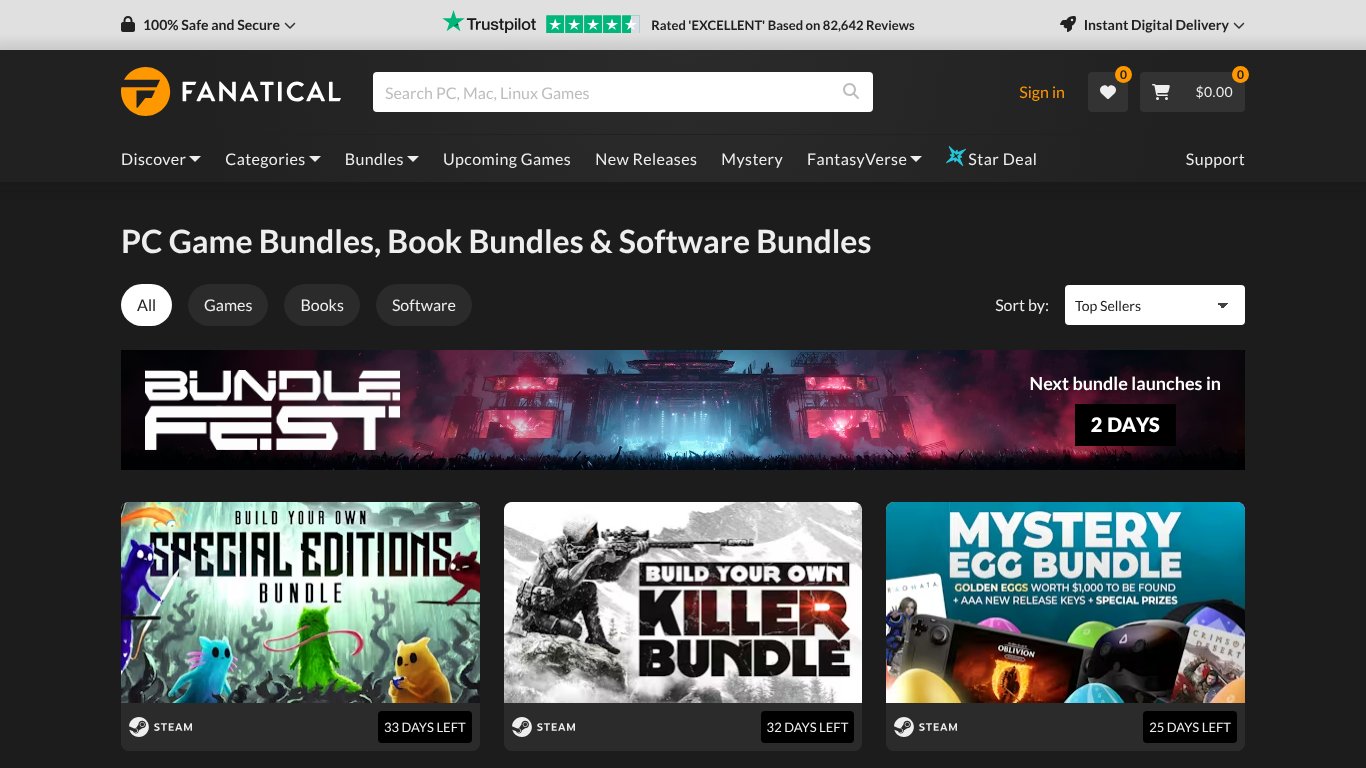This screenshot has width=1366, height=768.
Task: Click the search magnifier icon
Action: point(851,92)
